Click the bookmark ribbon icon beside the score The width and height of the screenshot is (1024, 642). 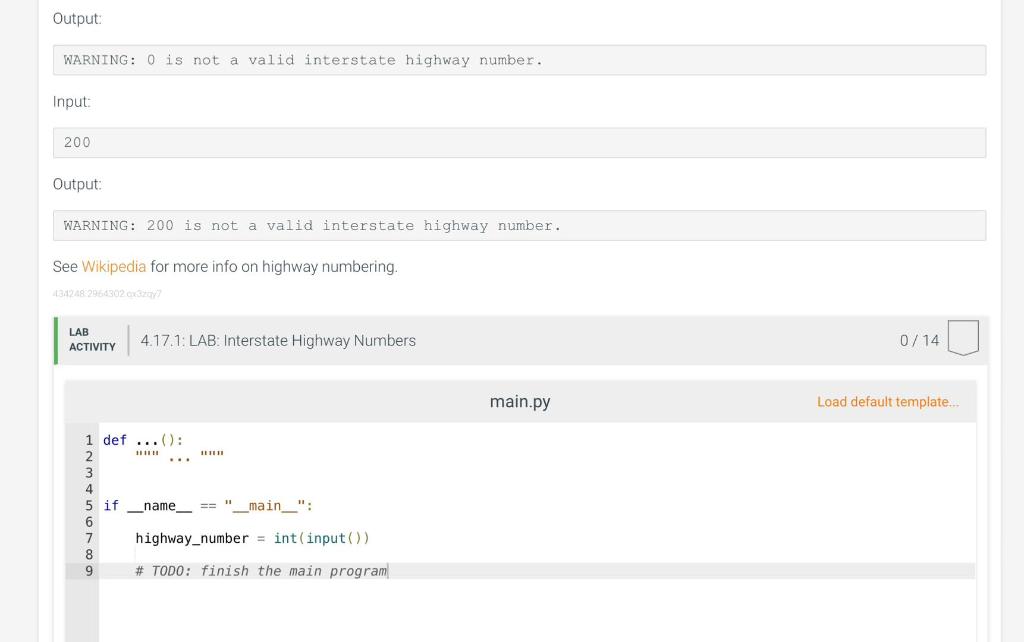pos(962,339)
